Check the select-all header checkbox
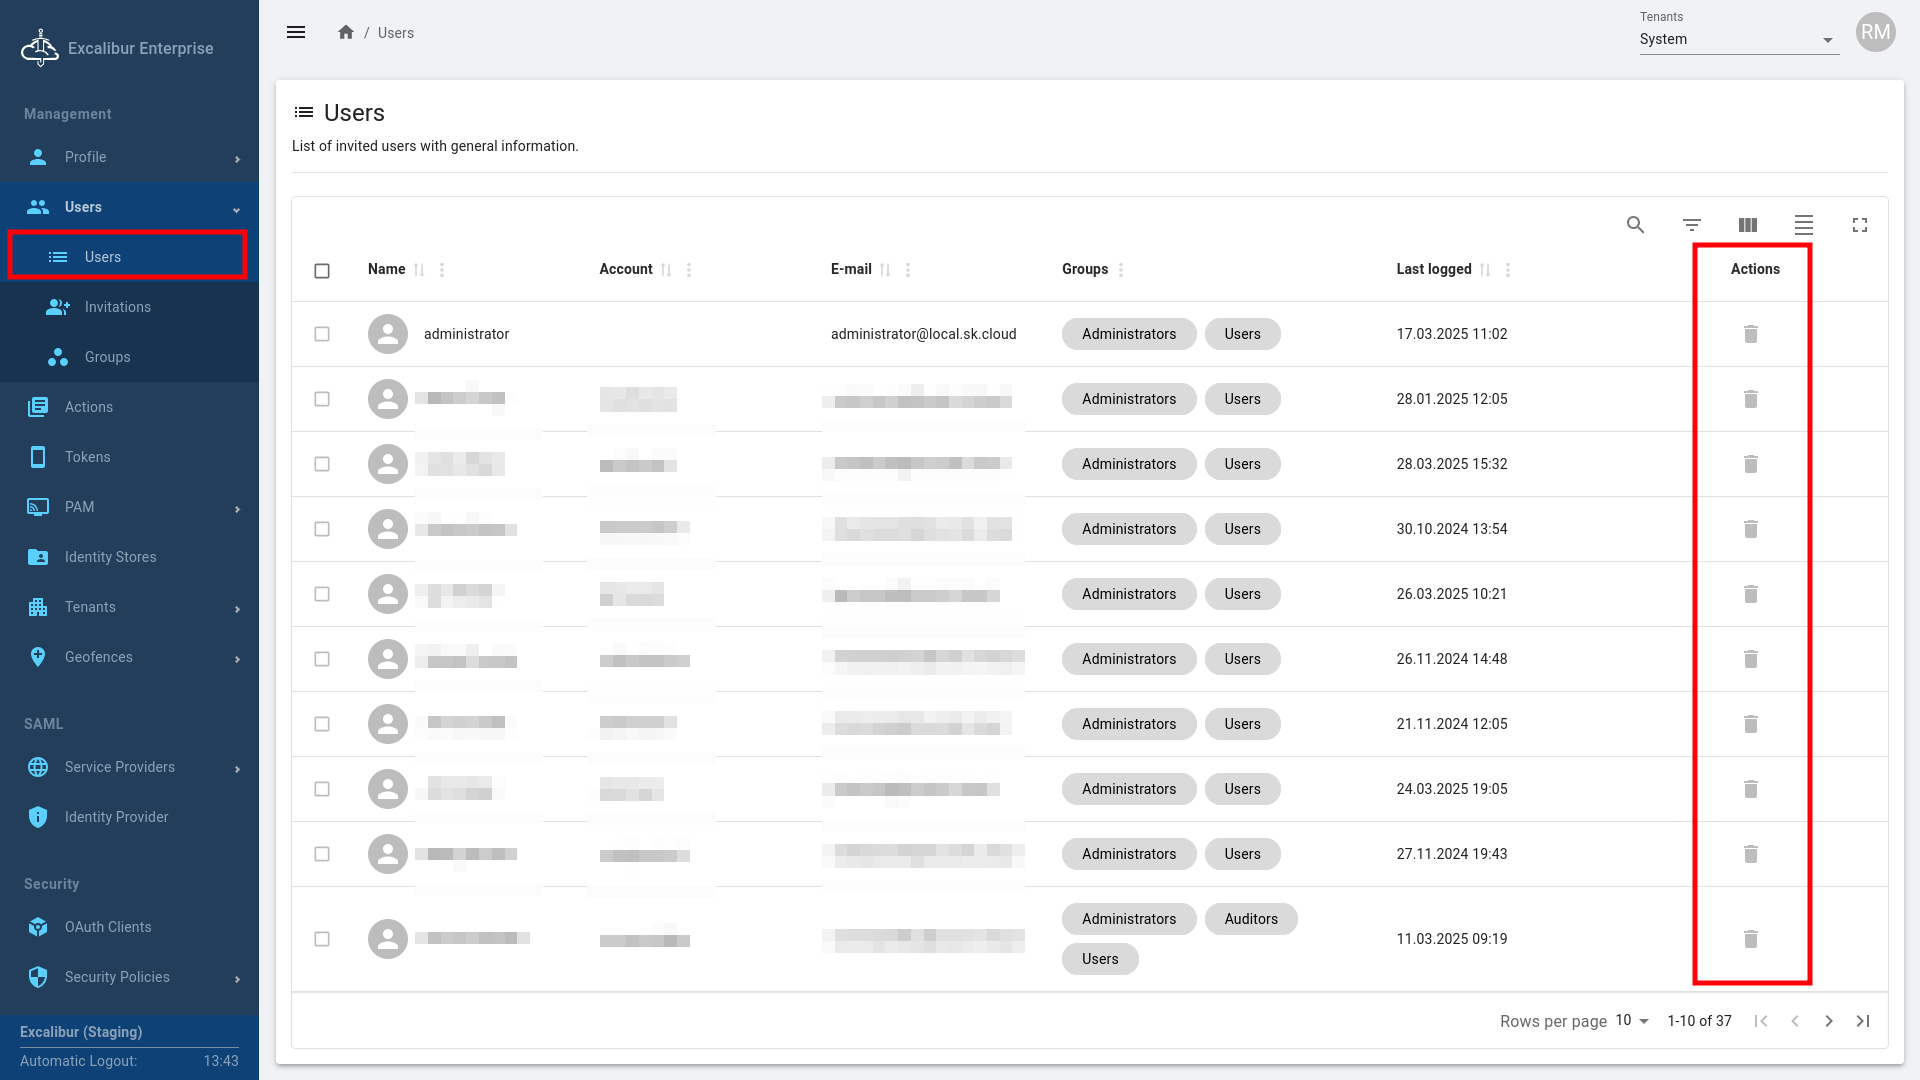This screenshot has width=1920, height=1080. pos(322,271)
